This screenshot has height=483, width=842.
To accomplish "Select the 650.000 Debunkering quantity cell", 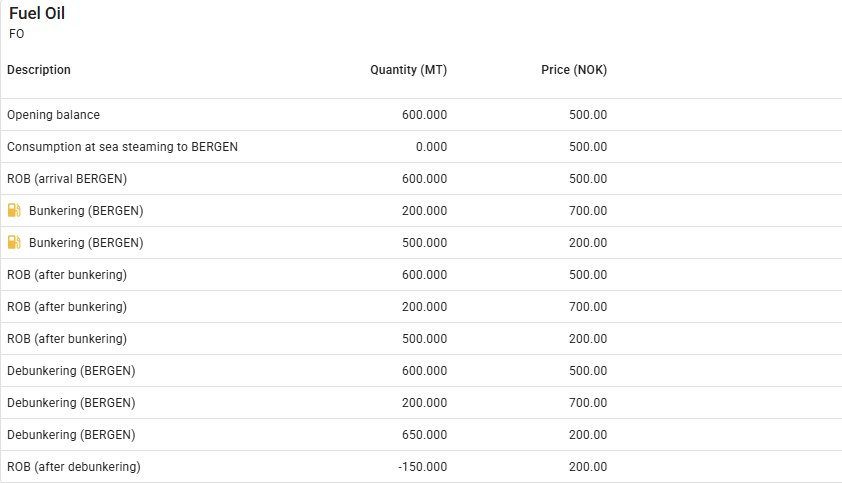I will (424, 435).
